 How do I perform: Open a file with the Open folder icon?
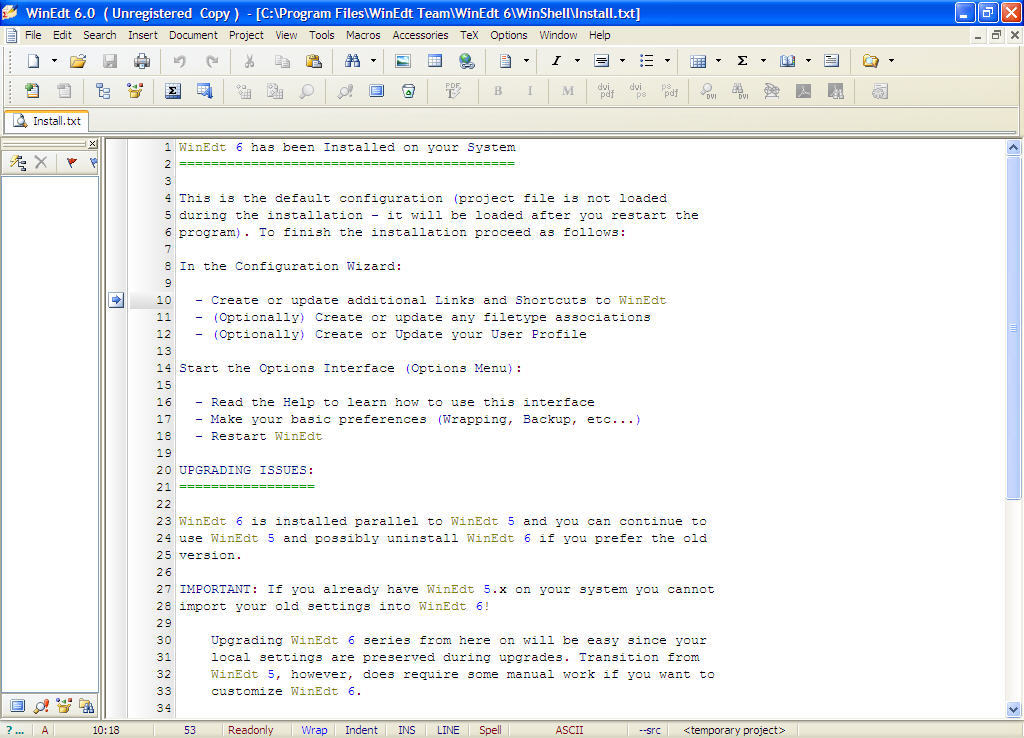point(78,61)
